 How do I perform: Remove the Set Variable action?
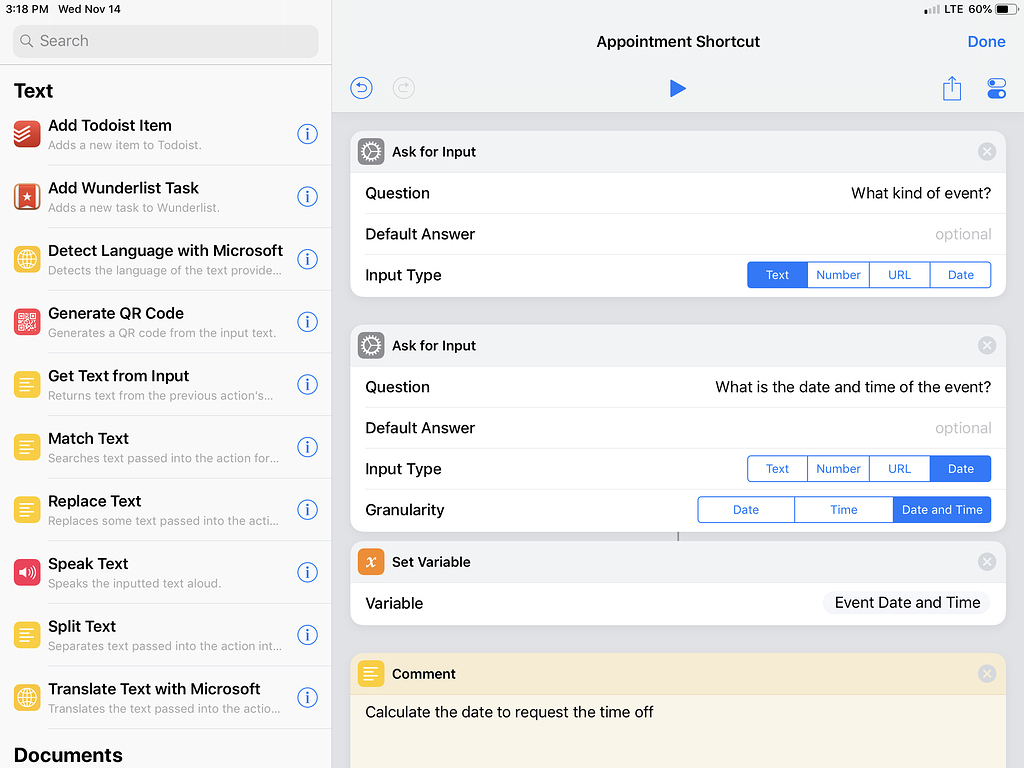click(x=987, y=562)
